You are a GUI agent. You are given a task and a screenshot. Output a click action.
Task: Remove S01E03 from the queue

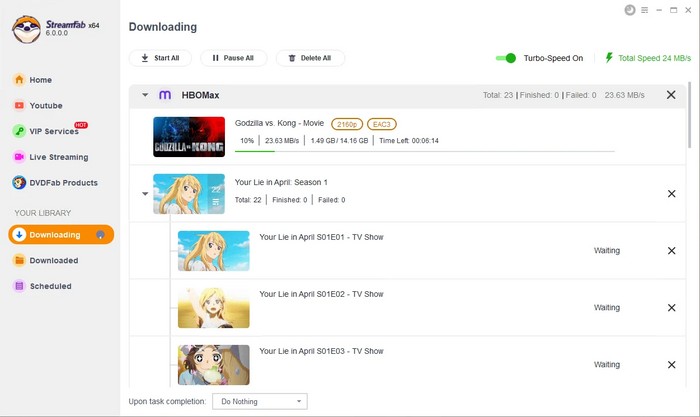click(671, 365)
